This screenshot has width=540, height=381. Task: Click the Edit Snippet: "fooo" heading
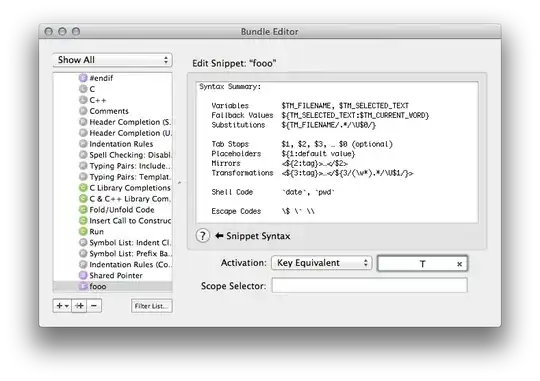tap(234, 63)
